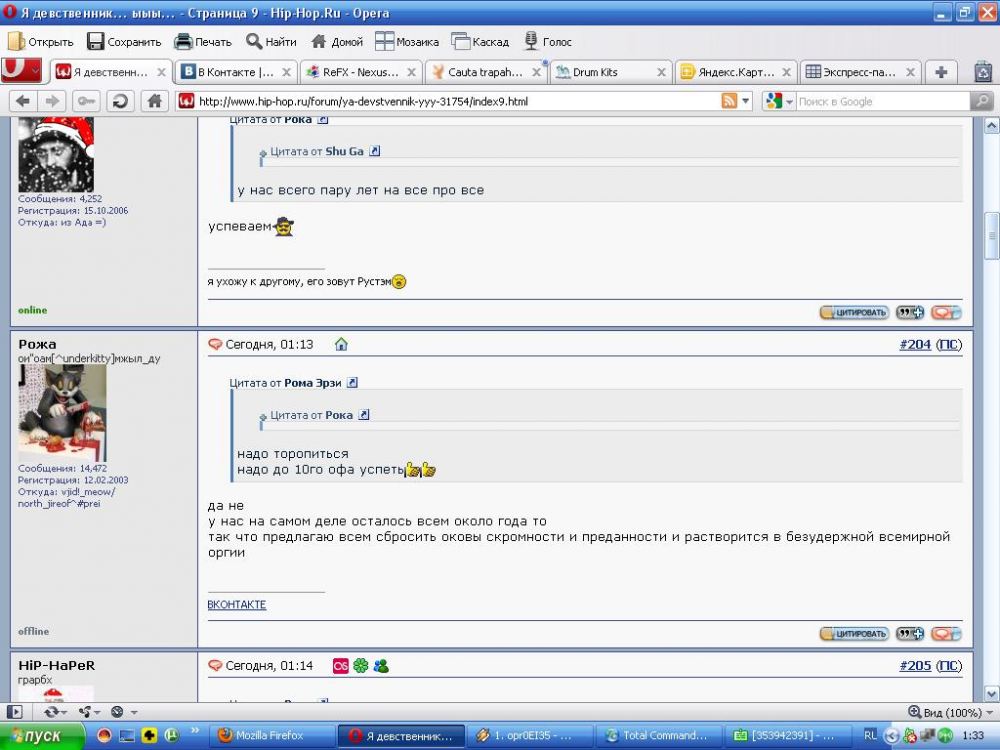Open the address bar history dropdown arrow
Screen dimensions: 1000x750
click(x=746, y=101)
